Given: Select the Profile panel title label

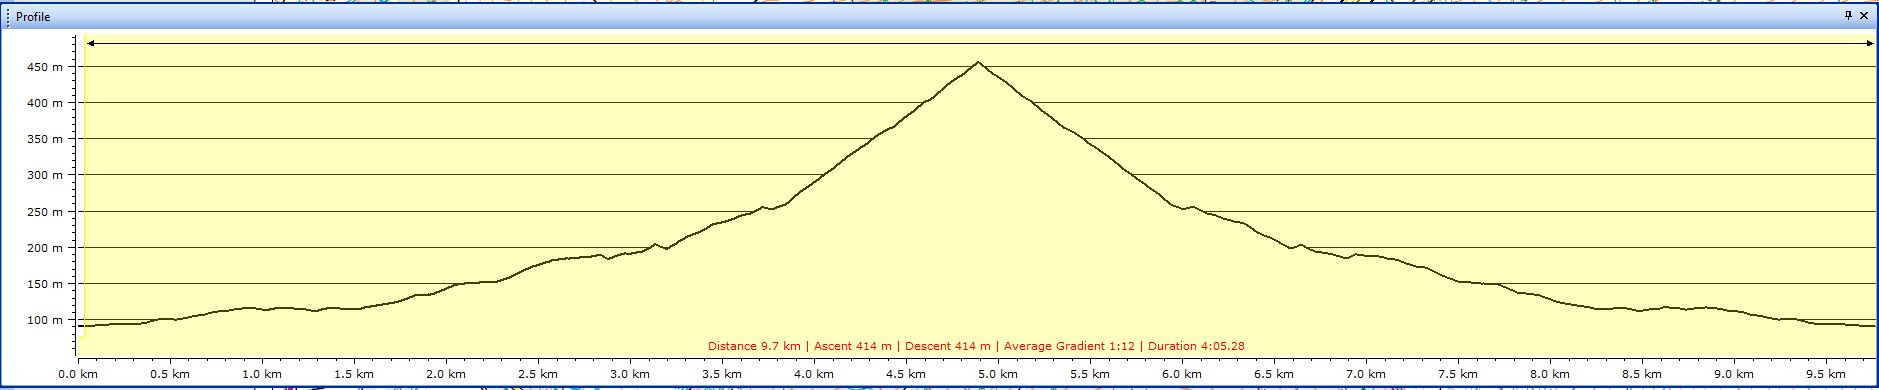Looking at the screenshot, I should tap(33, 17).
